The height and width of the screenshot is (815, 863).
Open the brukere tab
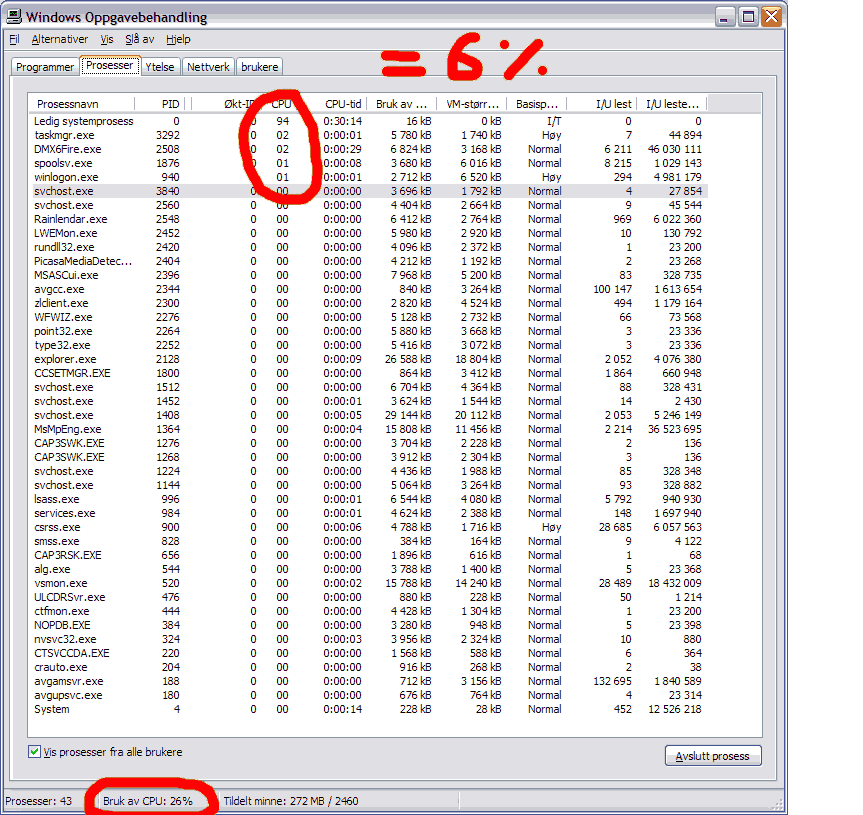[259, 67]
